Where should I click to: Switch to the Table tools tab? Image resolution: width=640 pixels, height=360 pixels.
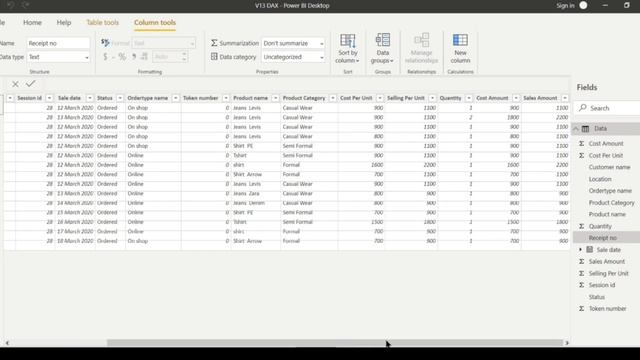[102, 22]
